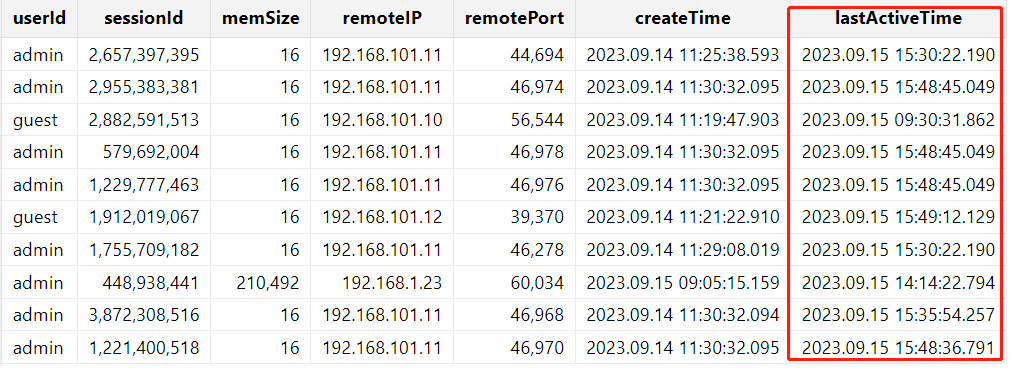The image size is (1010, 370).
Task: Click the userId column header
Action: coord(39,19)
